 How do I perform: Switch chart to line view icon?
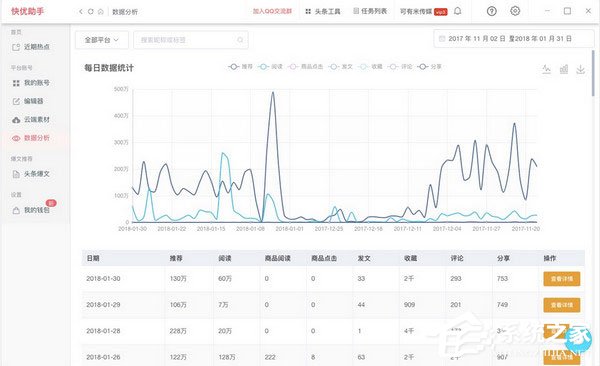pos(546,69)
